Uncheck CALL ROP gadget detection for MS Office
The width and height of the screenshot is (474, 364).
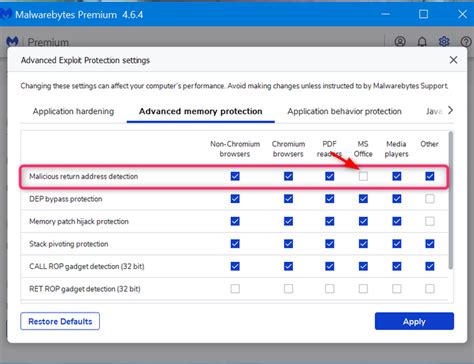click(x=363, y=266)
